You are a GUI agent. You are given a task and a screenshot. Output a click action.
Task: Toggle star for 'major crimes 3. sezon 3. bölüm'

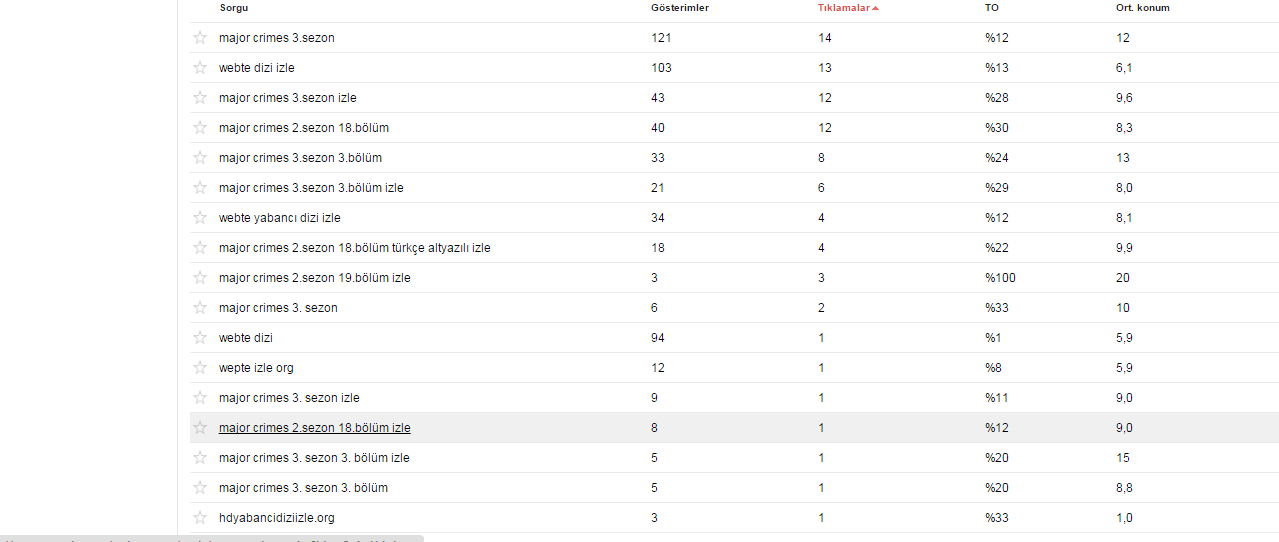coord(200,488)
